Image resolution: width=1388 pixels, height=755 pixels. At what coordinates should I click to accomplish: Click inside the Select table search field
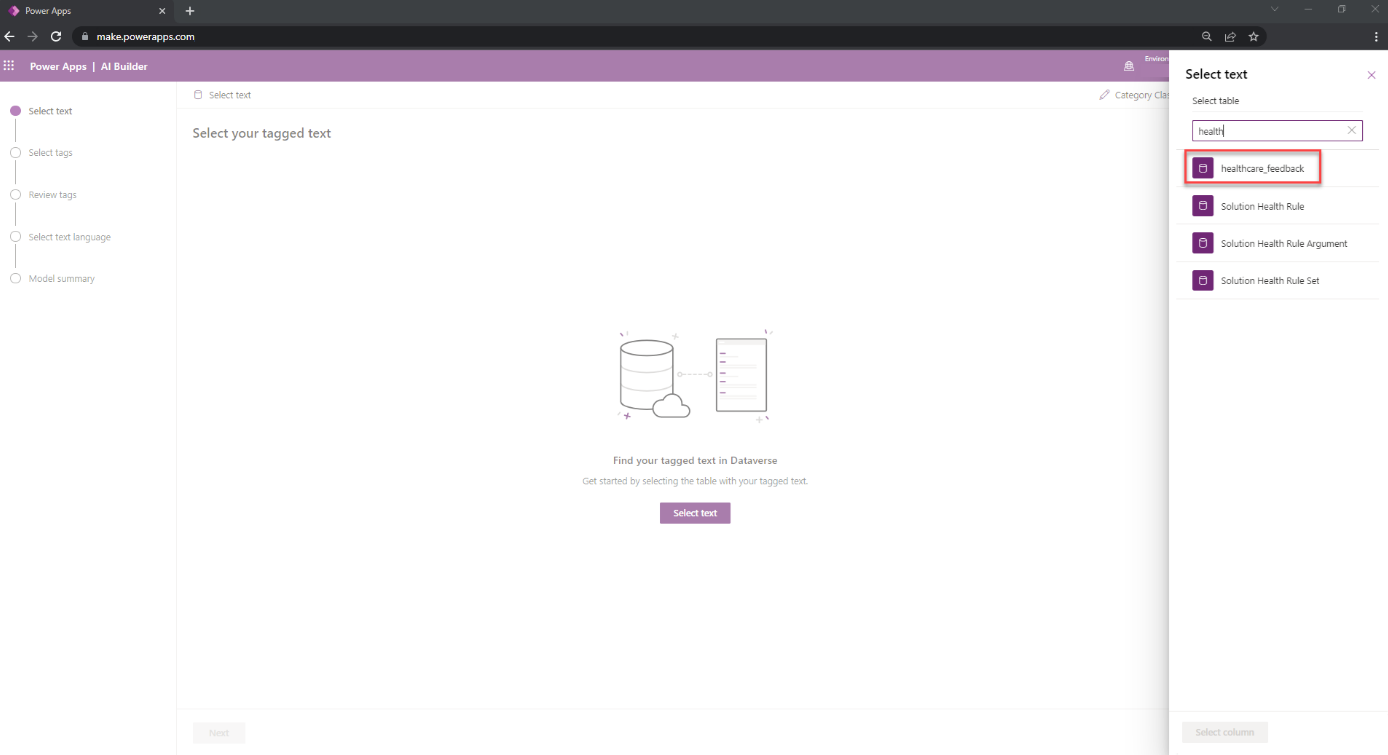point(1270,130)
